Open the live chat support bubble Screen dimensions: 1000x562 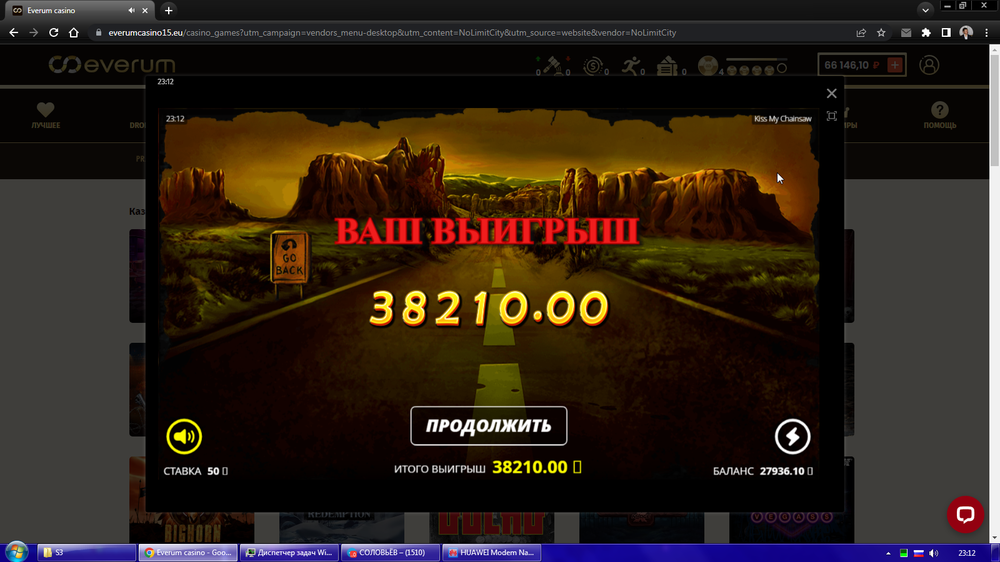pyautogui.click(x=965, y=514)
